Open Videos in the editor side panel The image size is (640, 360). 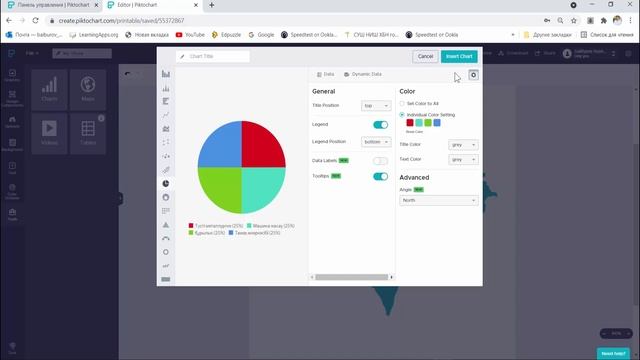pos(49,133)
